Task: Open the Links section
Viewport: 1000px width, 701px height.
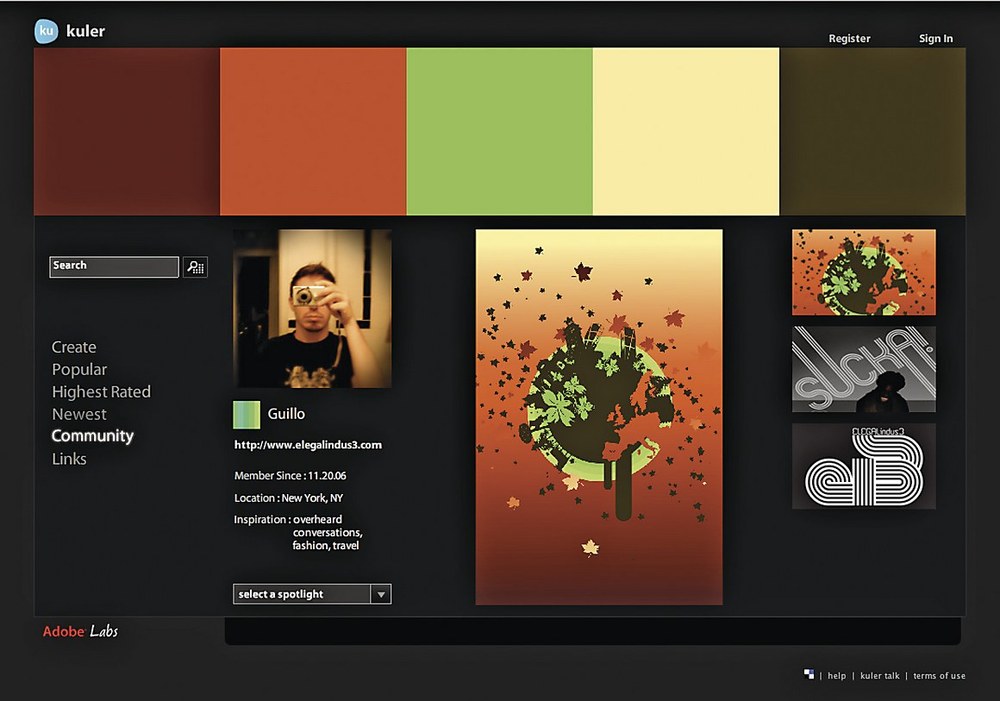Action: coord(69,459)
